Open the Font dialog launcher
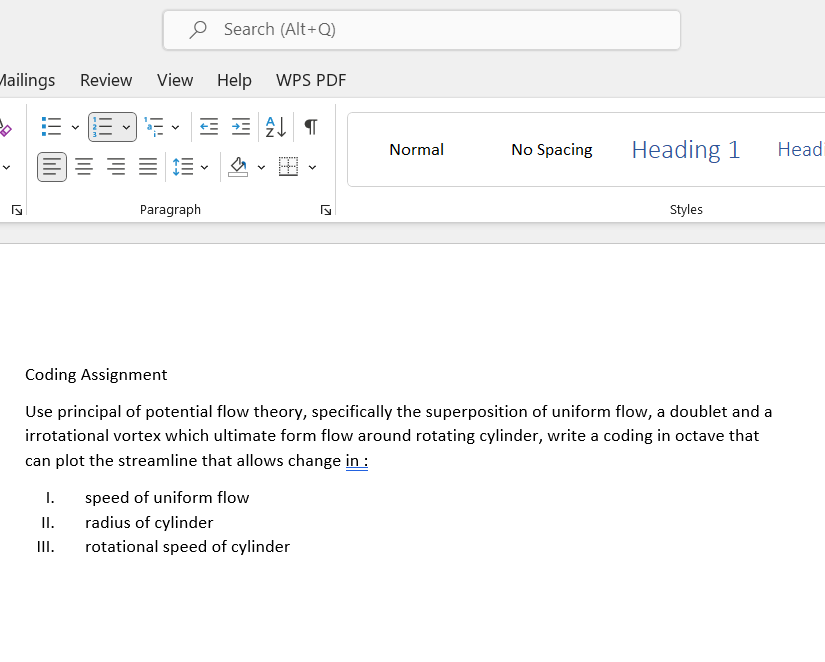Viewport: 825px width, 662px height. [x=17, y=210]
